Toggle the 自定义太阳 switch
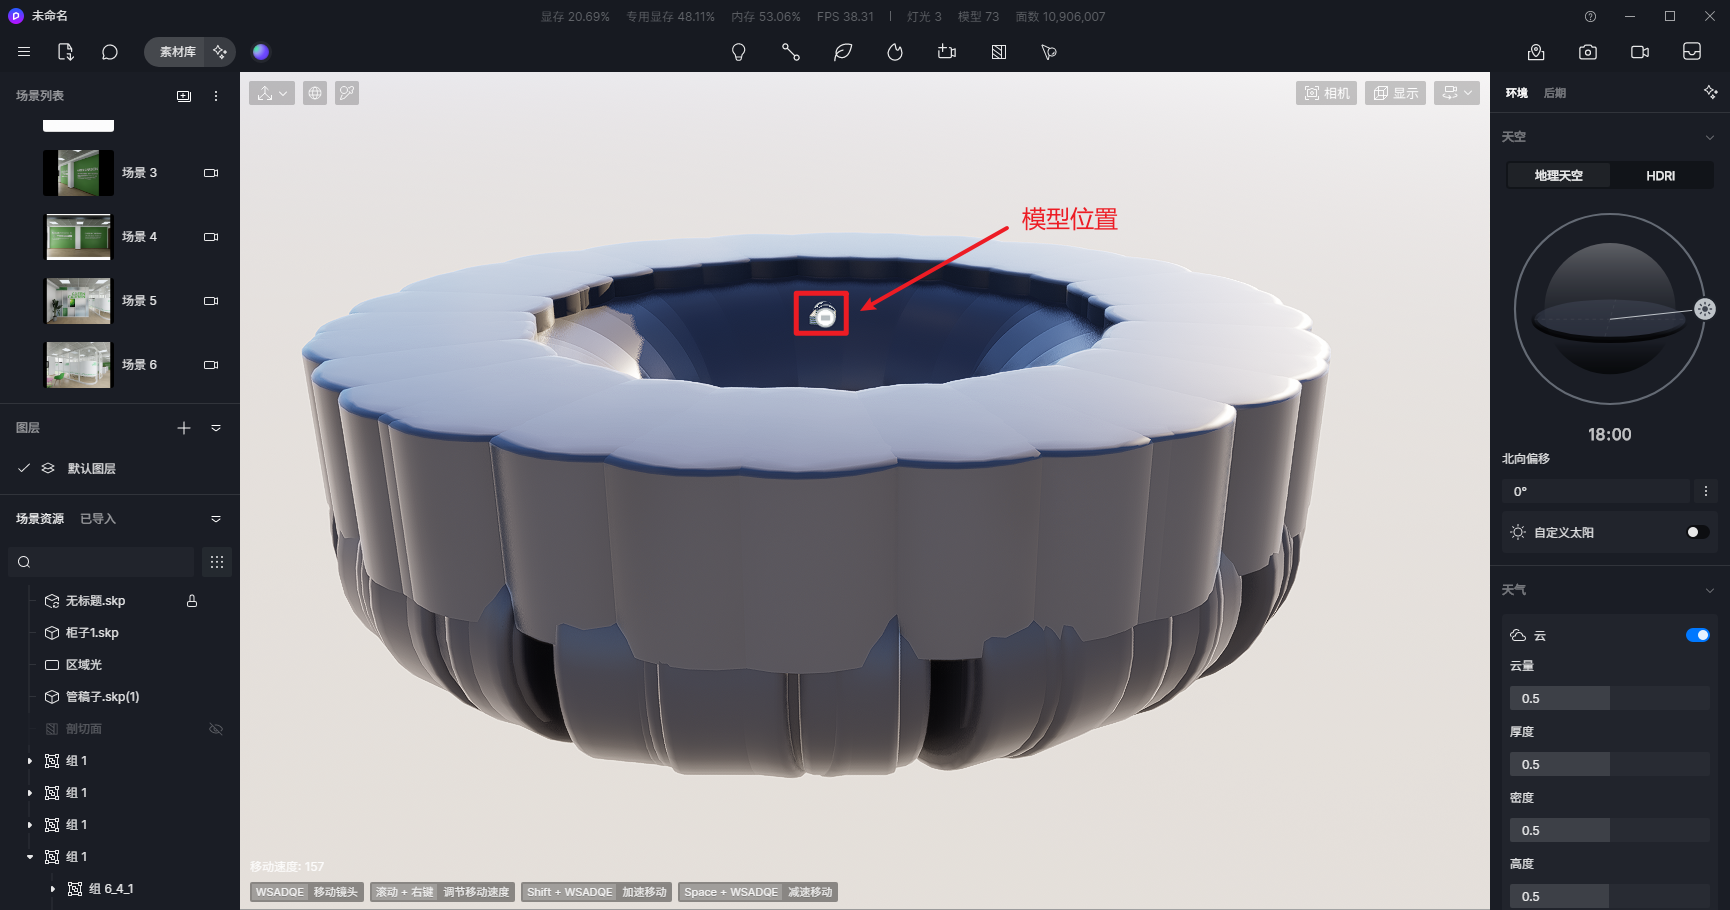Viewport: 1730px width, 910px height. click(x=1697, y=532)
